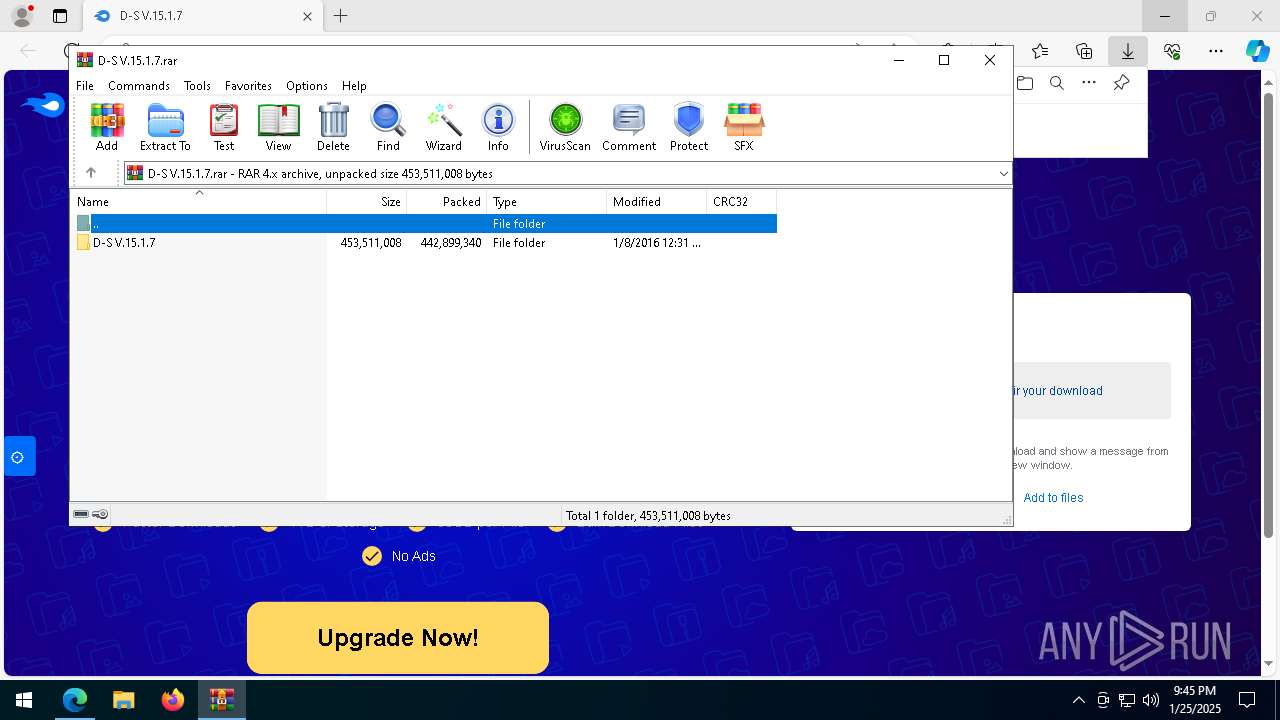Open browser Favorites star icon

pos(1040,51)
